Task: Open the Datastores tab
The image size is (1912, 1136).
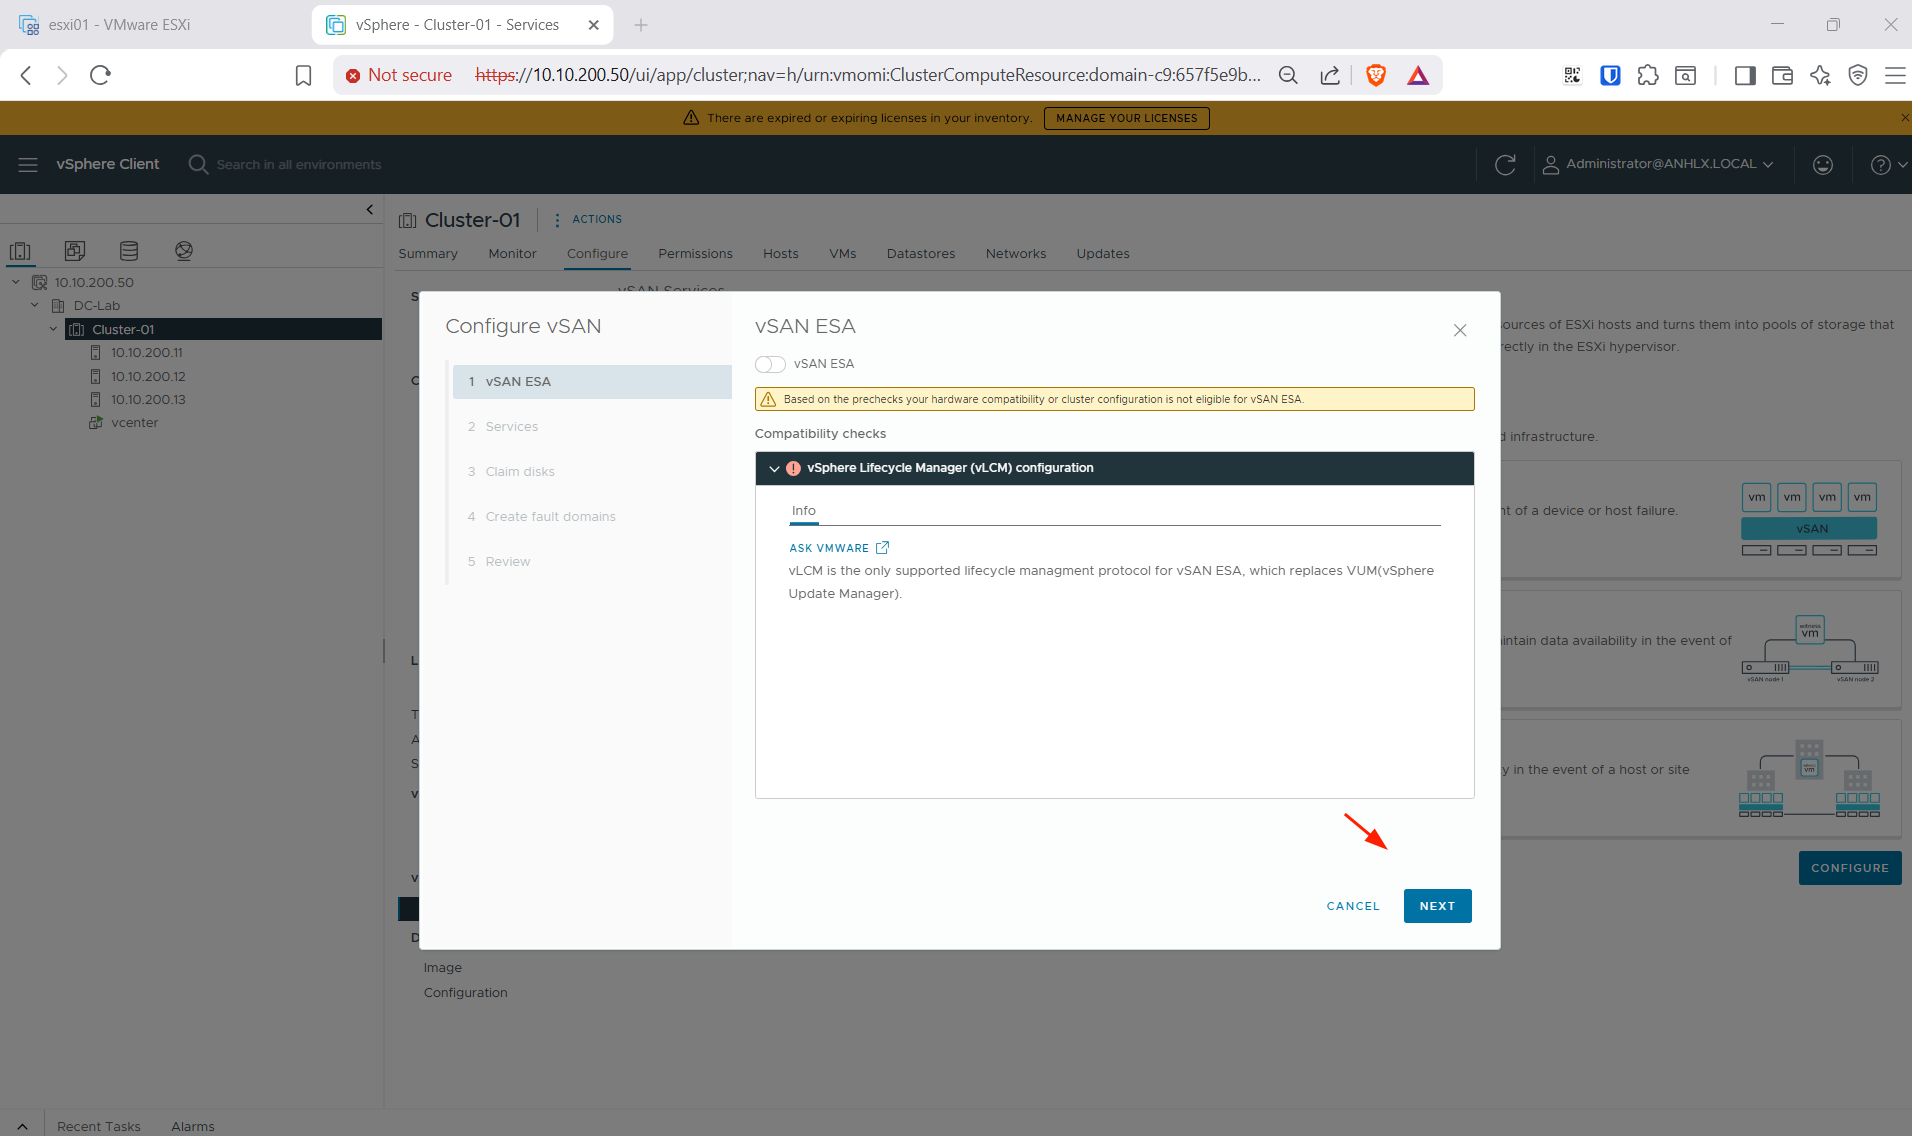Action: [x=921, y=254]
